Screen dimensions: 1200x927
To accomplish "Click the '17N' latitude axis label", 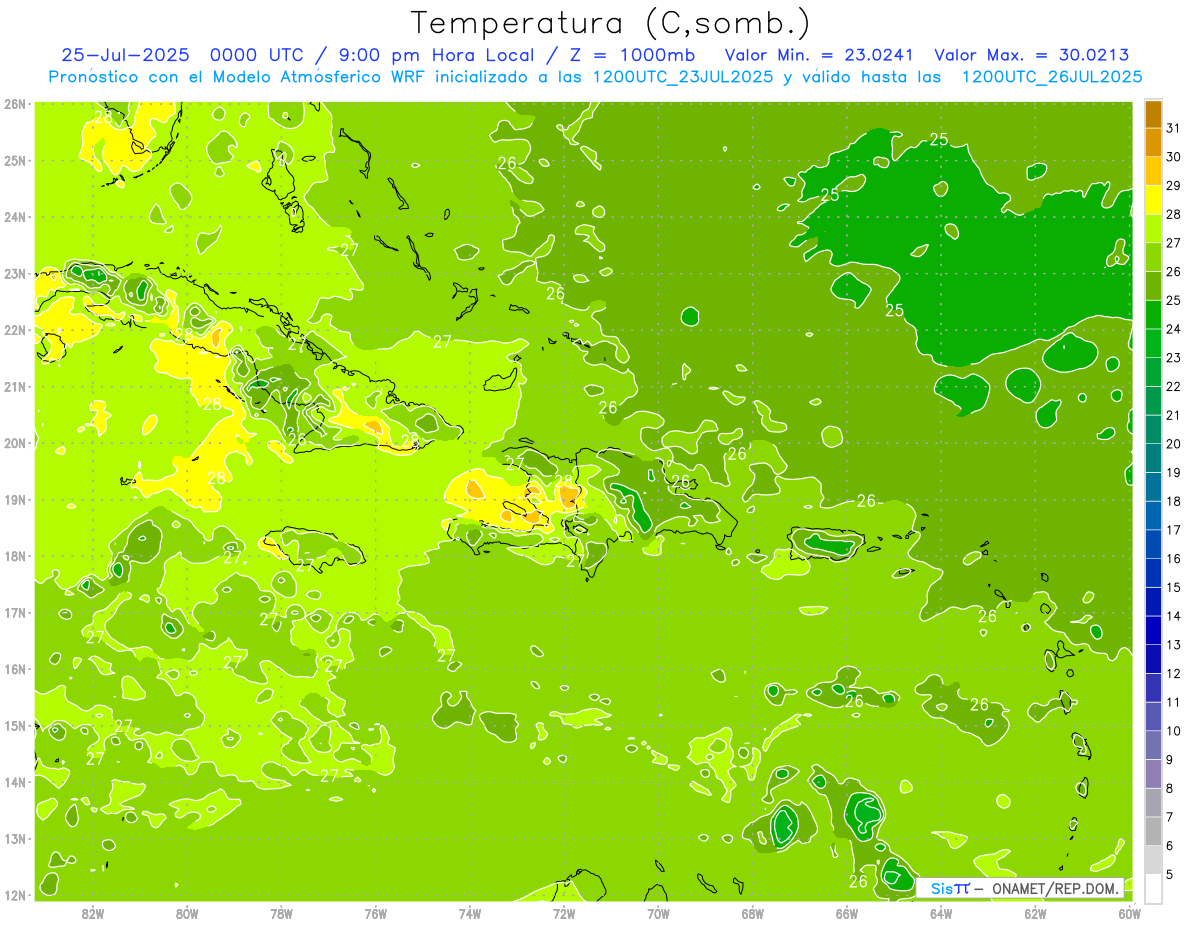I will 15,613.
